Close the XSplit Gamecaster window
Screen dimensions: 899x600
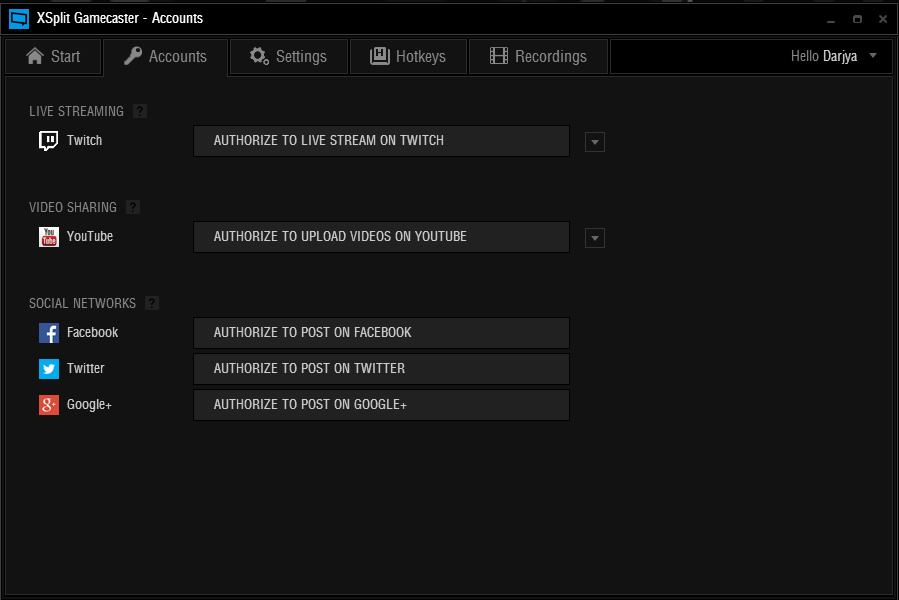[883, 19]
